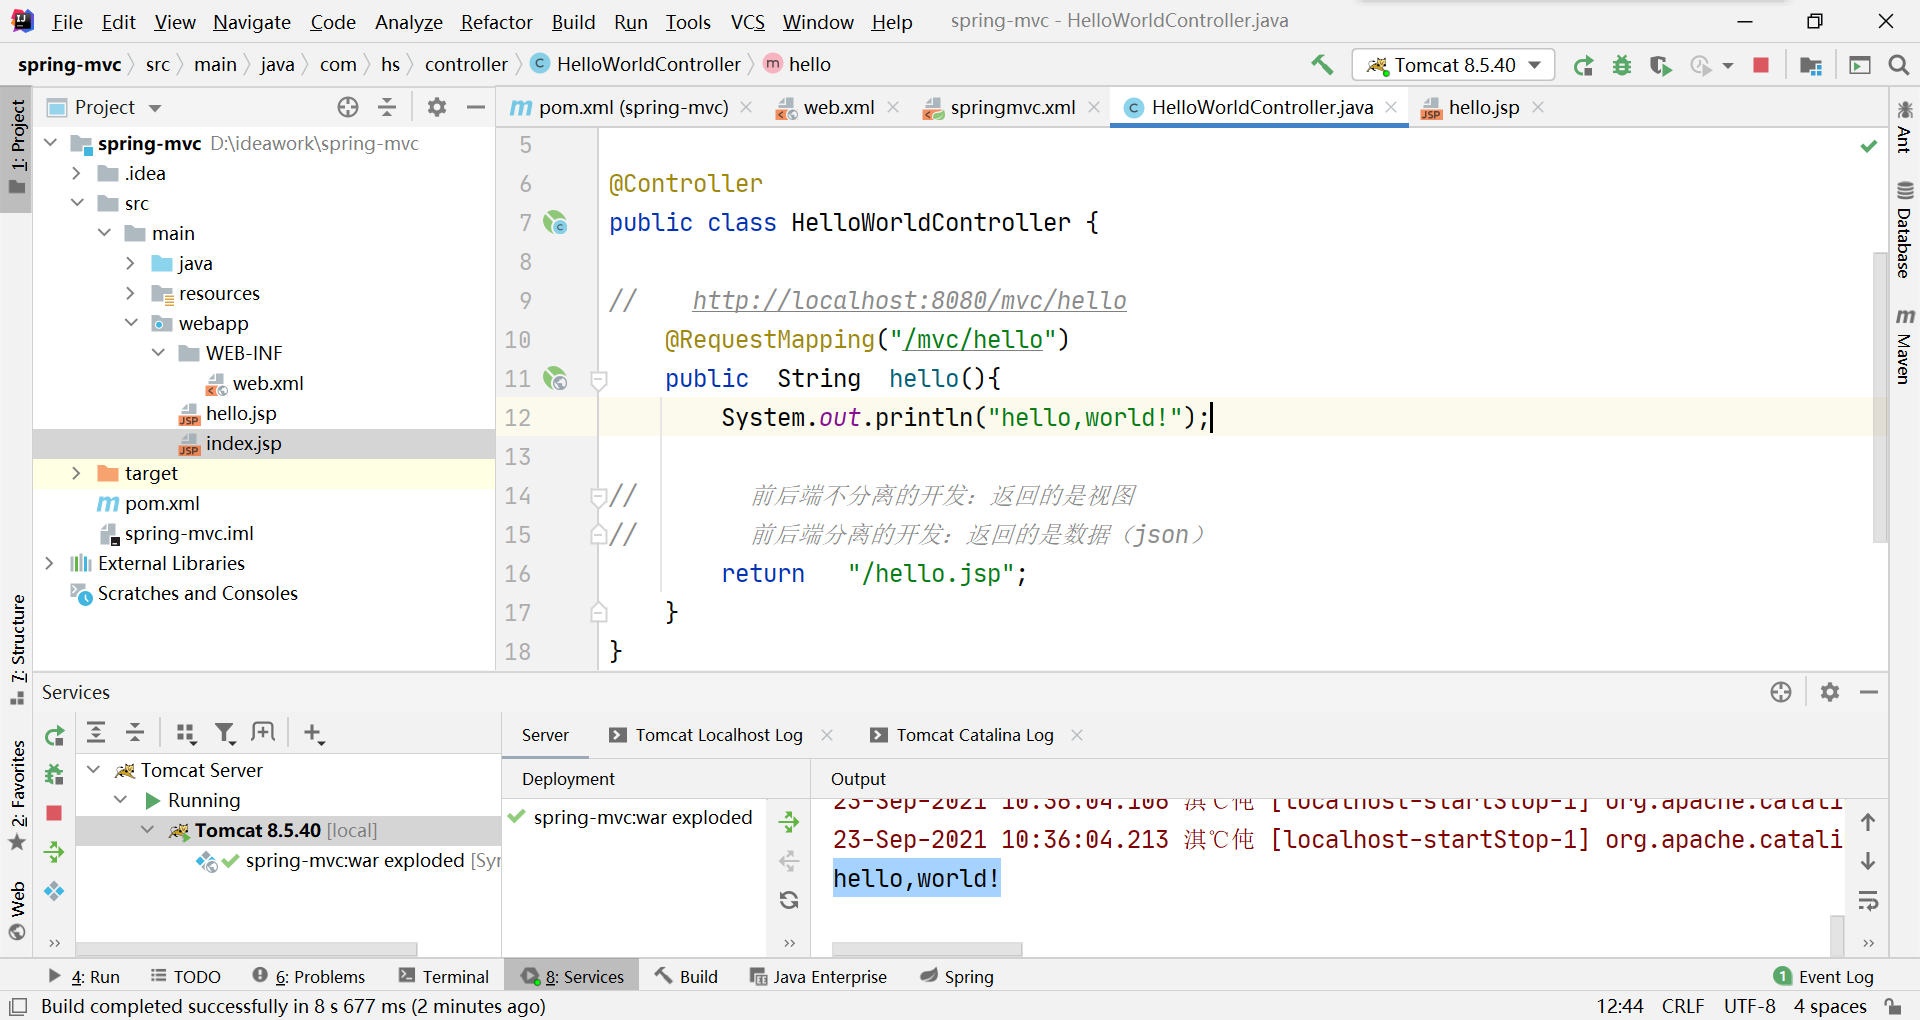Click the Spring tool window button
This screenshot has width=1920, height=1020.
pos(956,976)
